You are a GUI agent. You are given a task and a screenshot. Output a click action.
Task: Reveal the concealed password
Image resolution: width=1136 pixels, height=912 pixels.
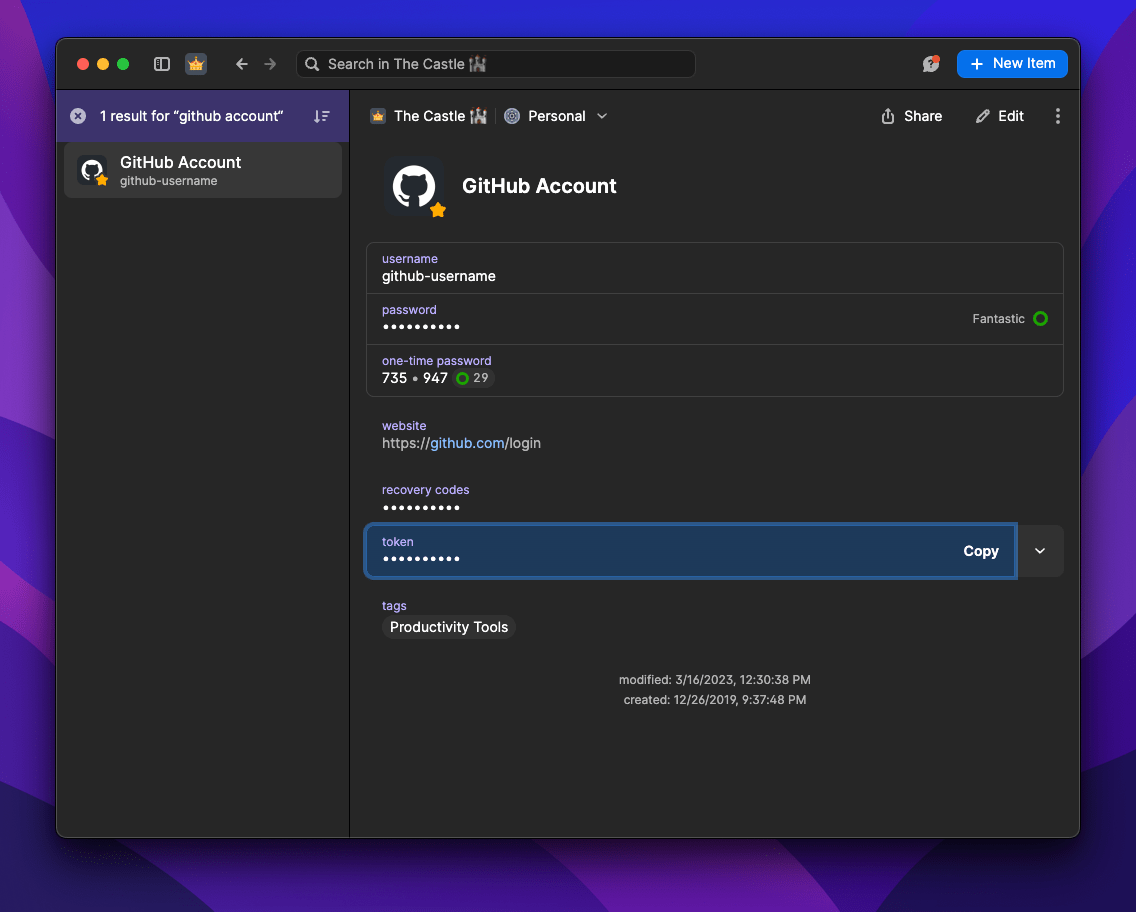(x=421, y=327)
